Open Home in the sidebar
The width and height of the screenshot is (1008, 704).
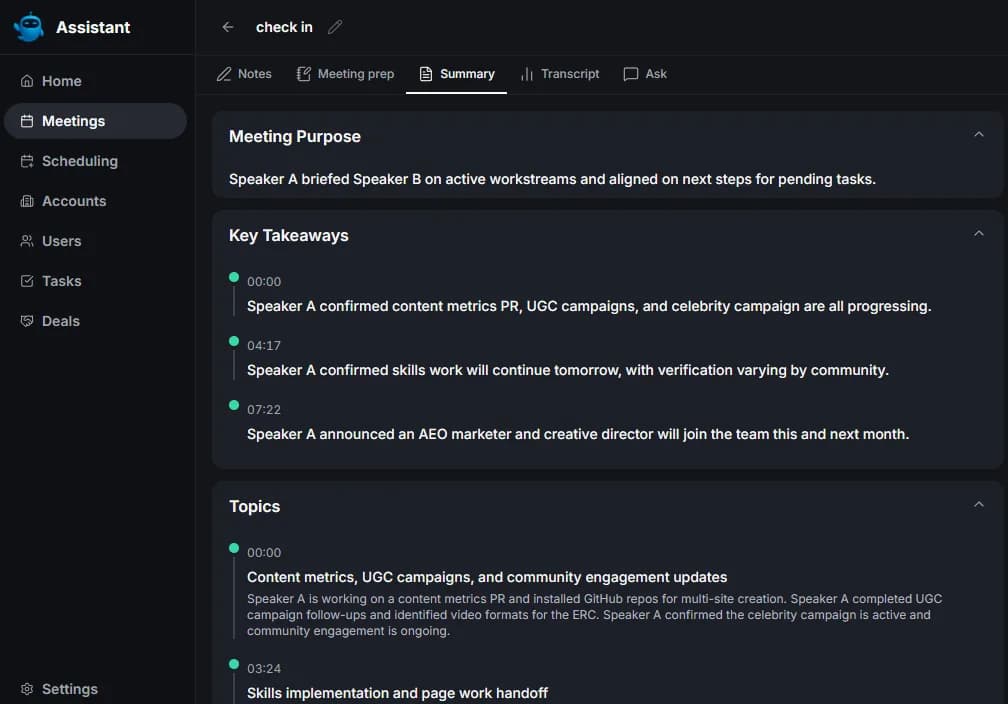[x=95, y=81]
